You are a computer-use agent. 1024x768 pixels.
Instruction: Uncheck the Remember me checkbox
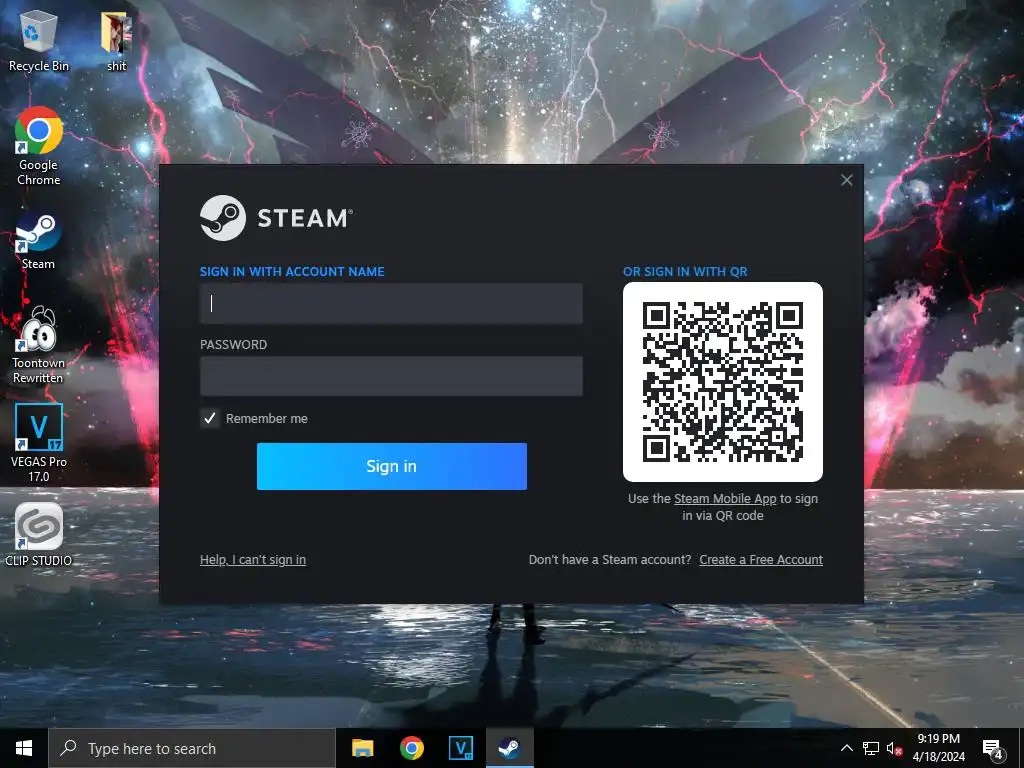(210, 419)
